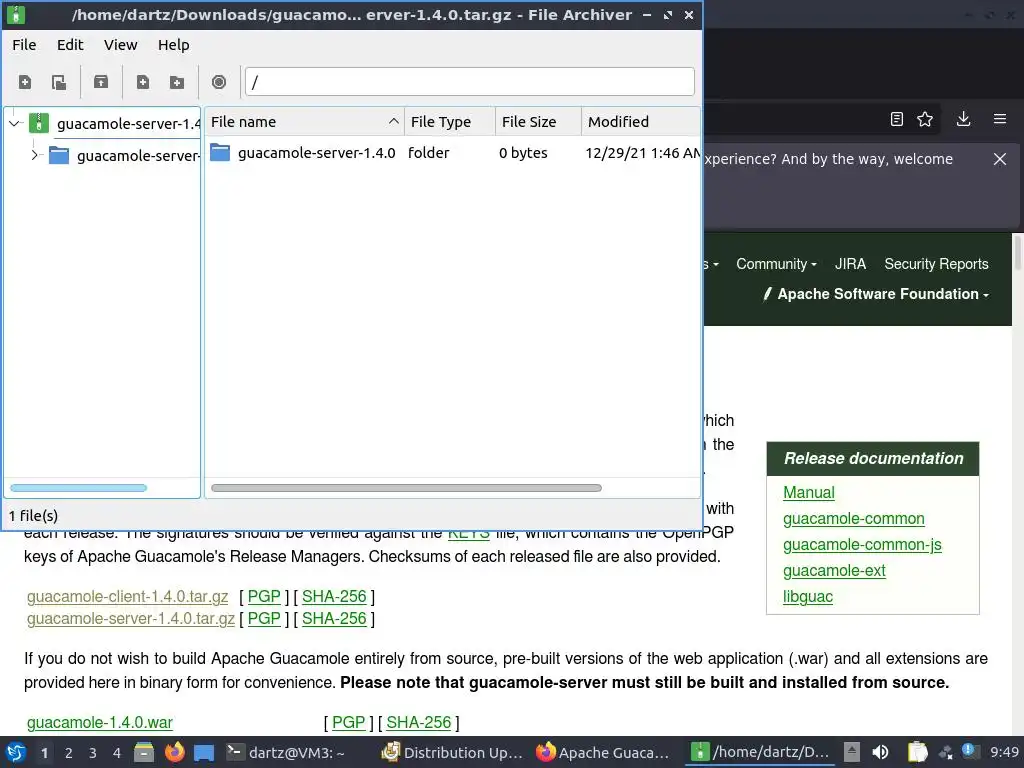
Task: Expand the guacamole-server subfolder tree node
Action: pyautogui.click(x=35, y=155)
